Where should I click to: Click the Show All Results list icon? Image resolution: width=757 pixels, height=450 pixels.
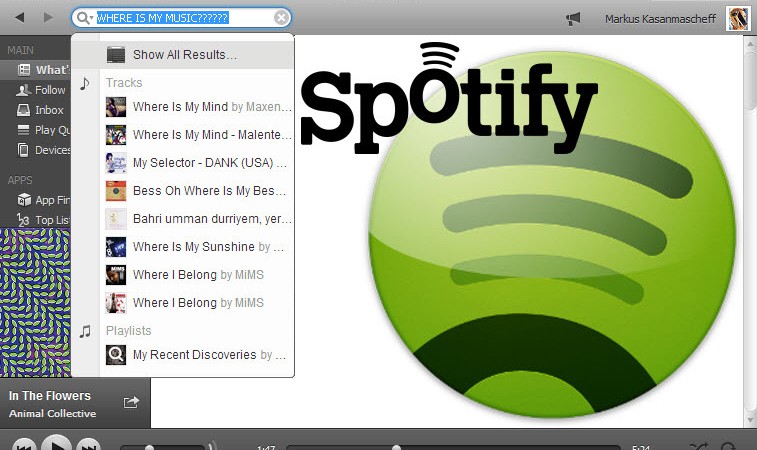tap(116, 55)
